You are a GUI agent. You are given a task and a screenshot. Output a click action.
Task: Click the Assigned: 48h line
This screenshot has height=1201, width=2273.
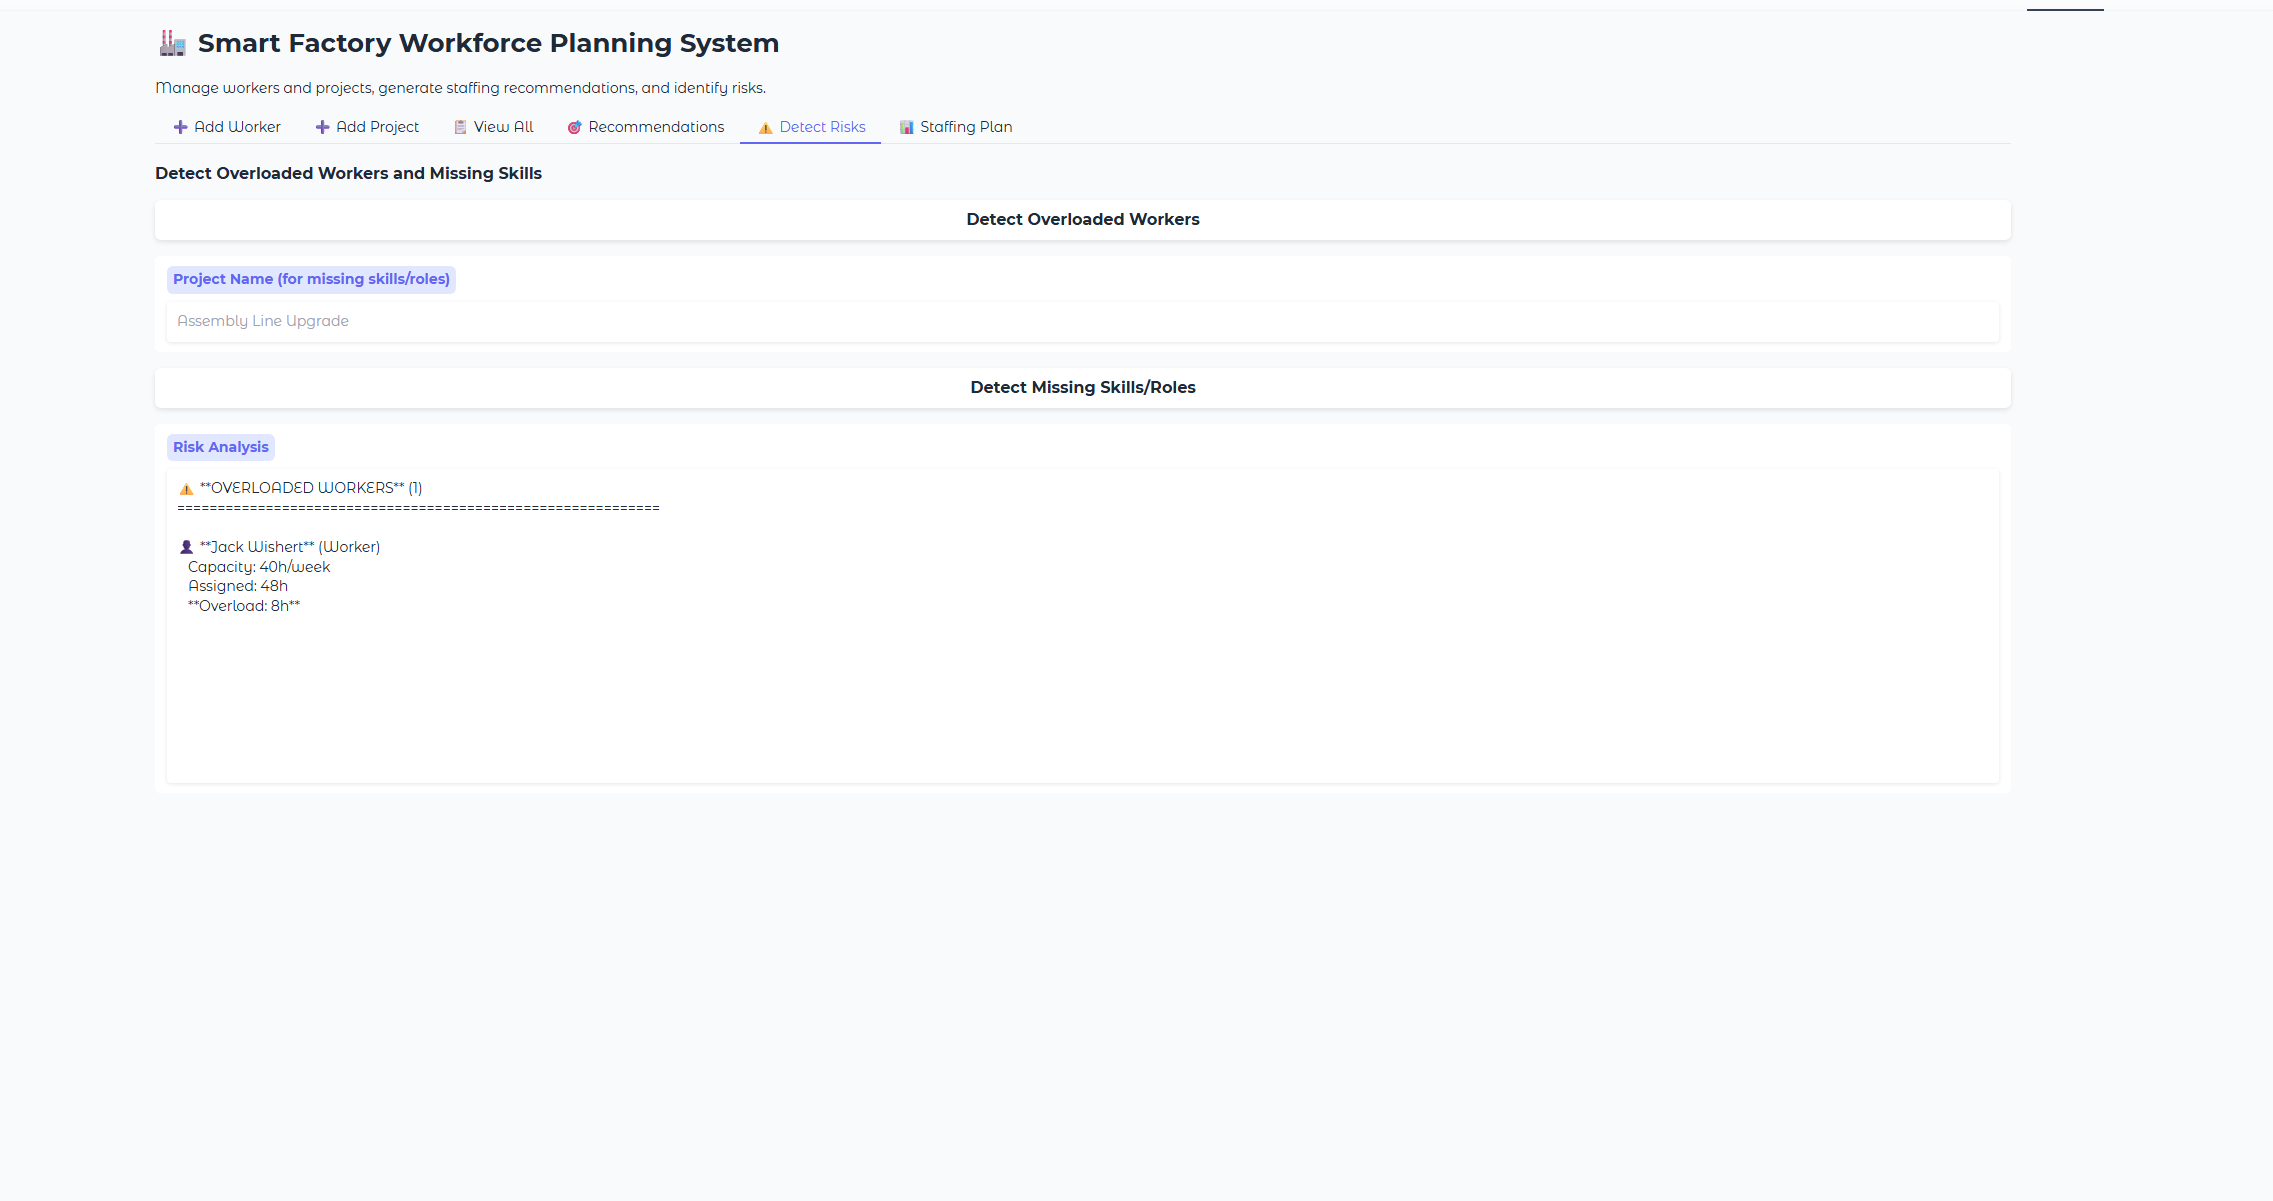coord(238,586)
